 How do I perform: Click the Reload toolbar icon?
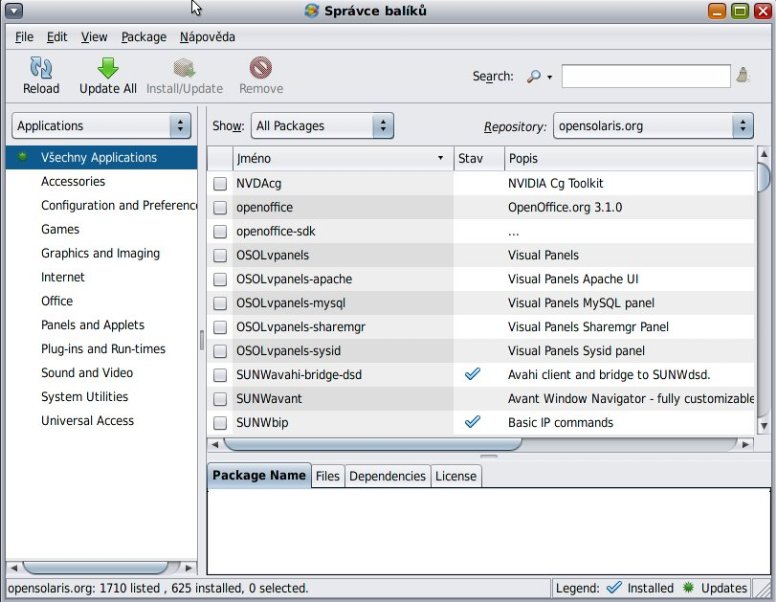point(41,68)
